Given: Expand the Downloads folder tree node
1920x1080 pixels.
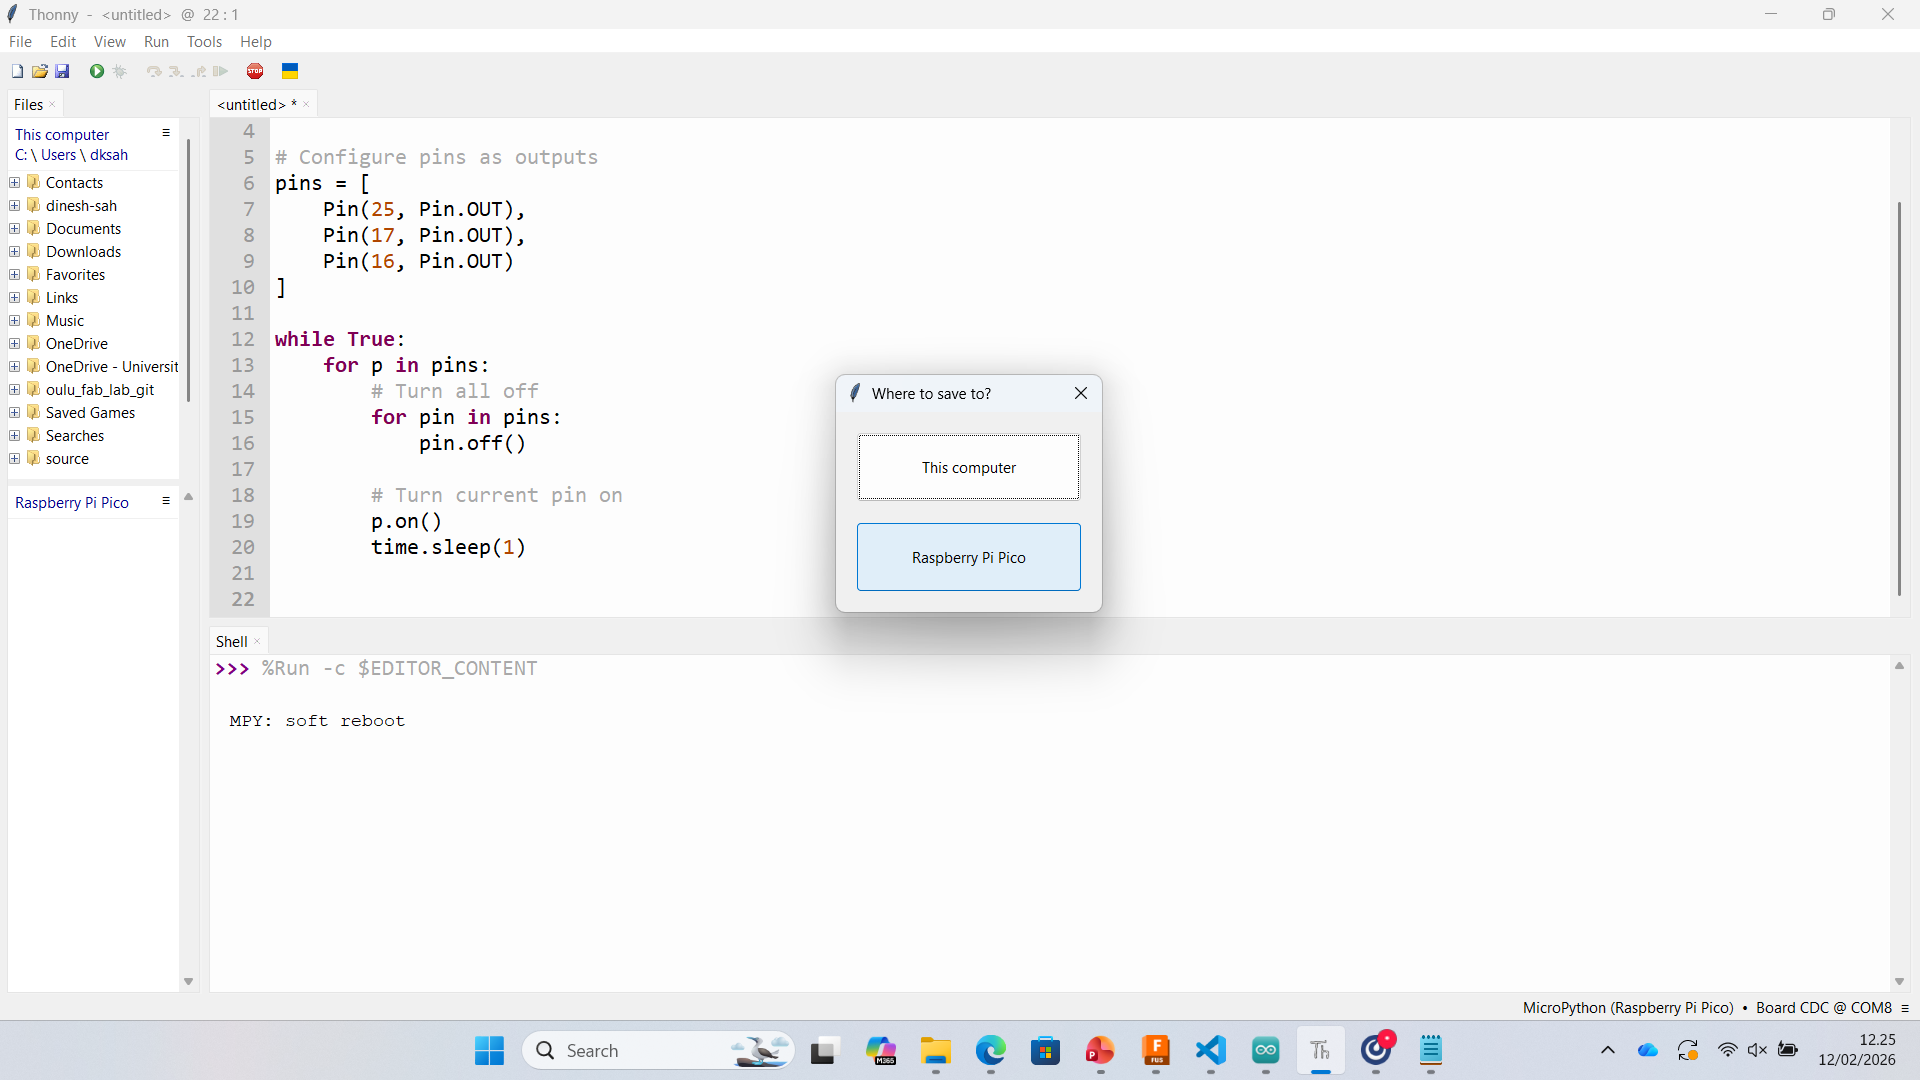Looking at the screenshot, I should (15, 252).
